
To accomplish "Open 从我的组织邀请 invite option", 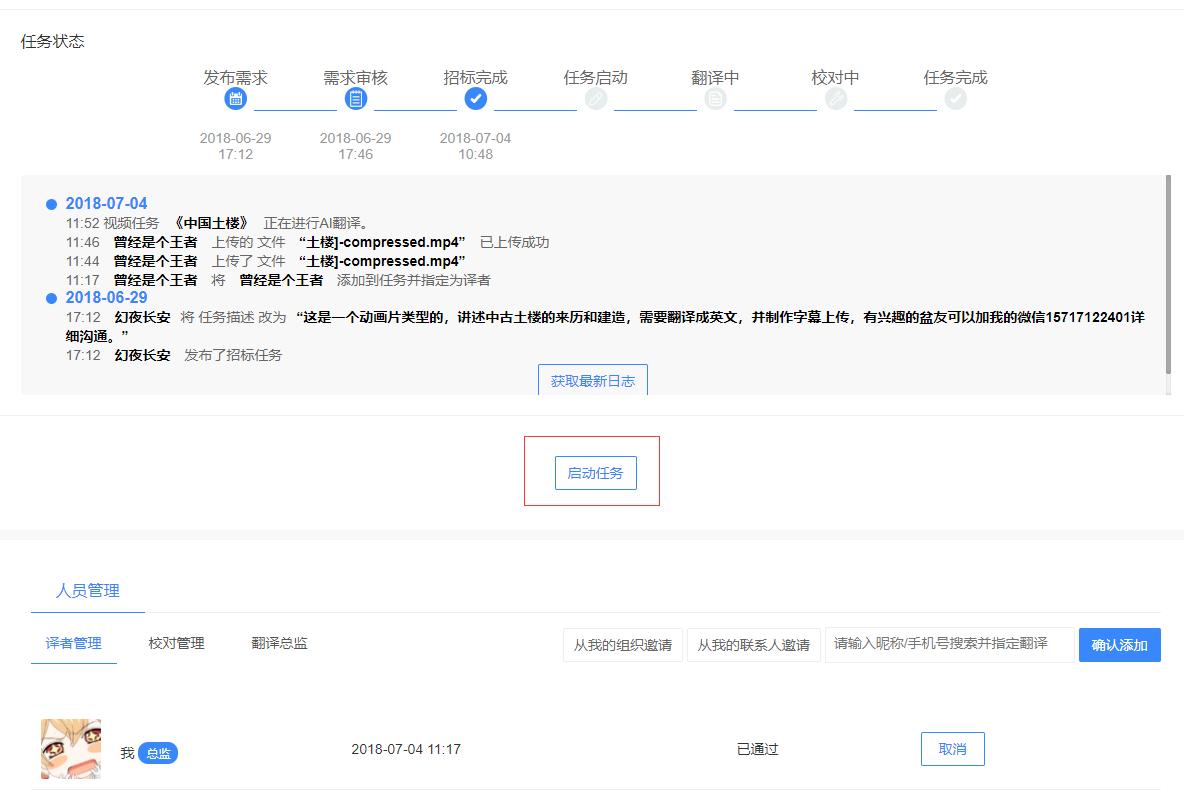I will tap(622, 645).
